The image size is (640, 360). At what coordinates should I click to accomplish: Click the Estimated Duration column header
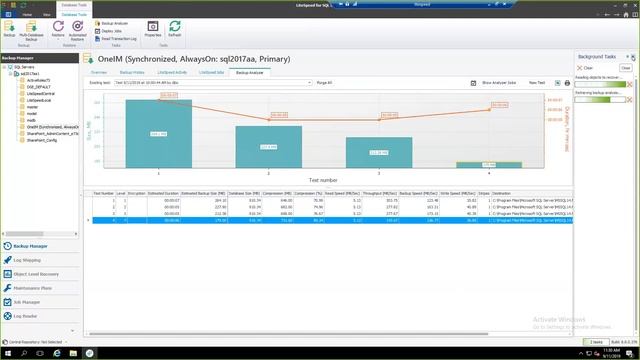pos(163,193)
